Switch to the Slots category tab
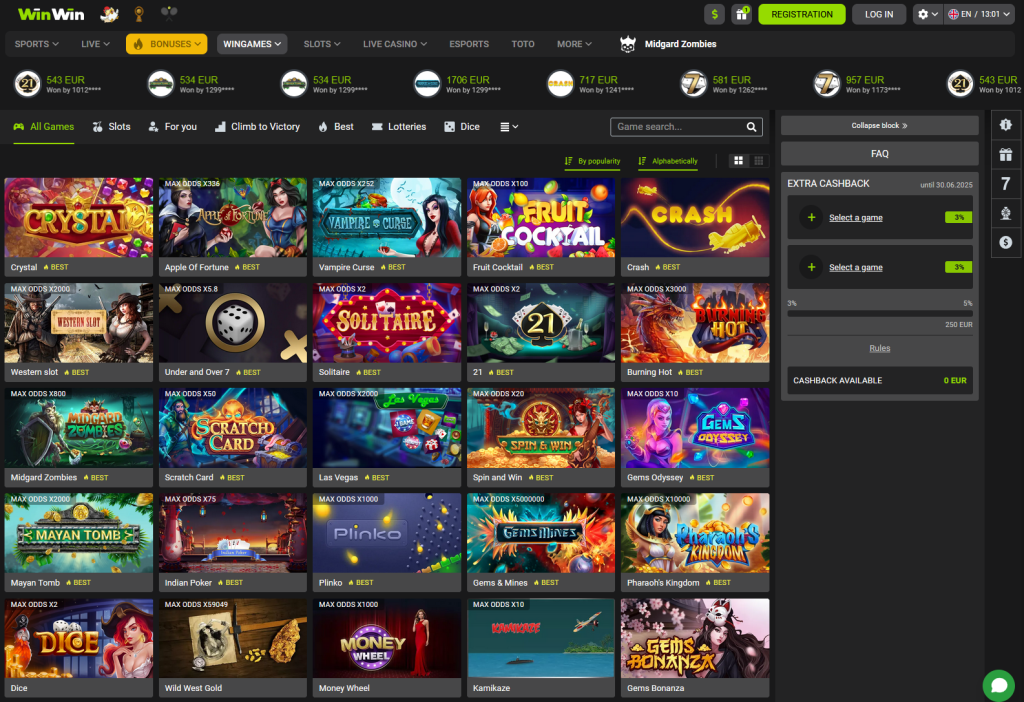 pos(112,127)
